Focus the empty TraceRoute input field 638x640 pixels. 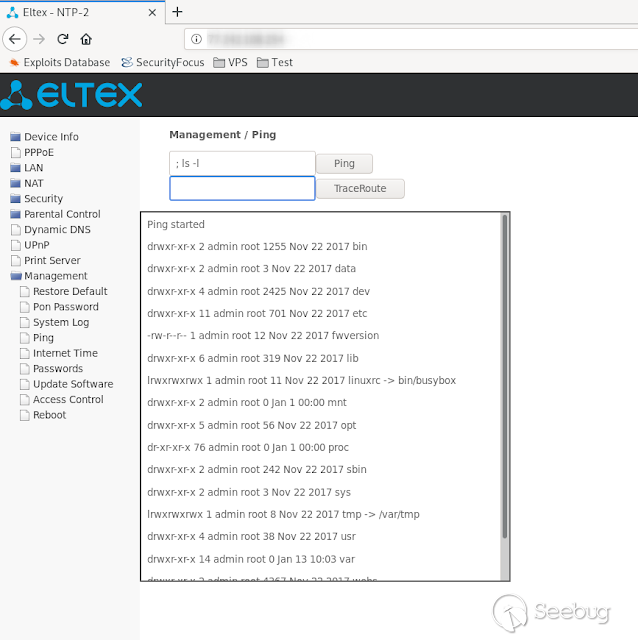coord(242,189)
